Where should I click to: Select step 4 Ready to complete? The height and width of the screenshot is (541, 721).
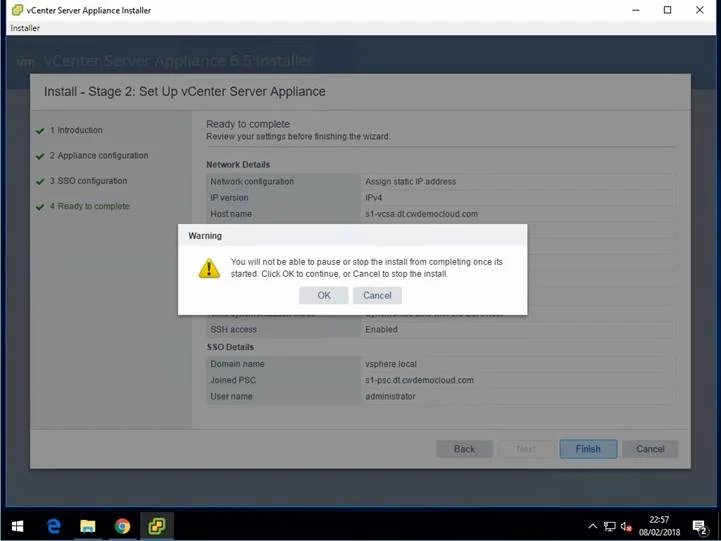pos(90,206)
